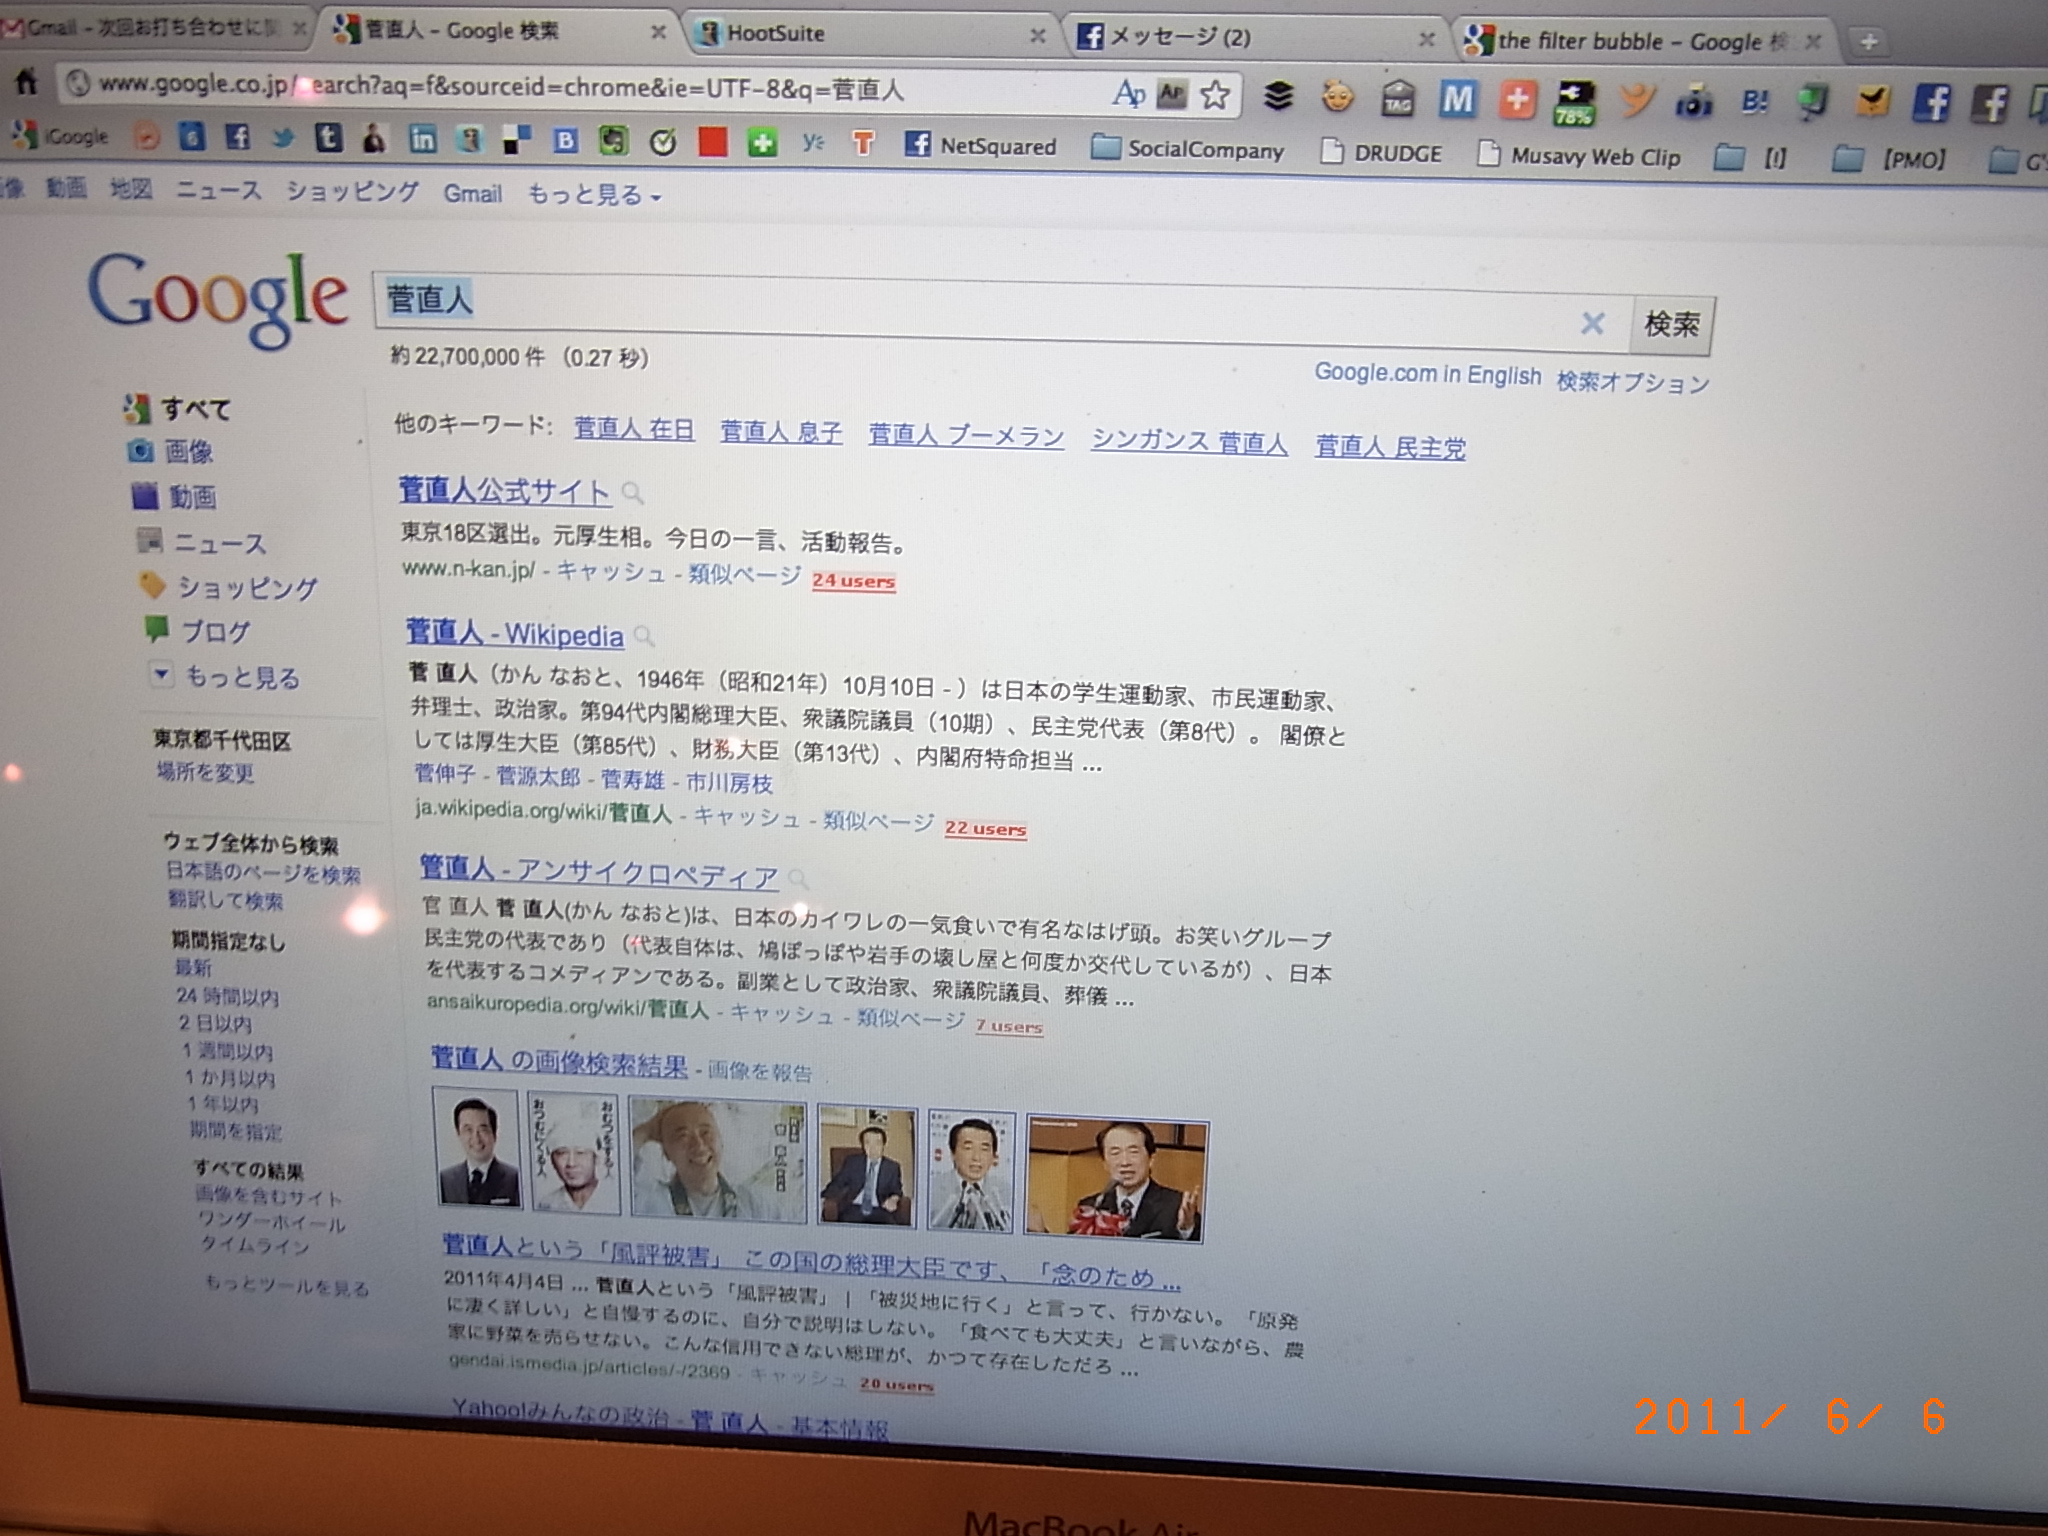2048x1536 pixels.
Task: Open the 菅直人 - Wikipedia result link
Action: pyautogui.click(x=515, y=634)
